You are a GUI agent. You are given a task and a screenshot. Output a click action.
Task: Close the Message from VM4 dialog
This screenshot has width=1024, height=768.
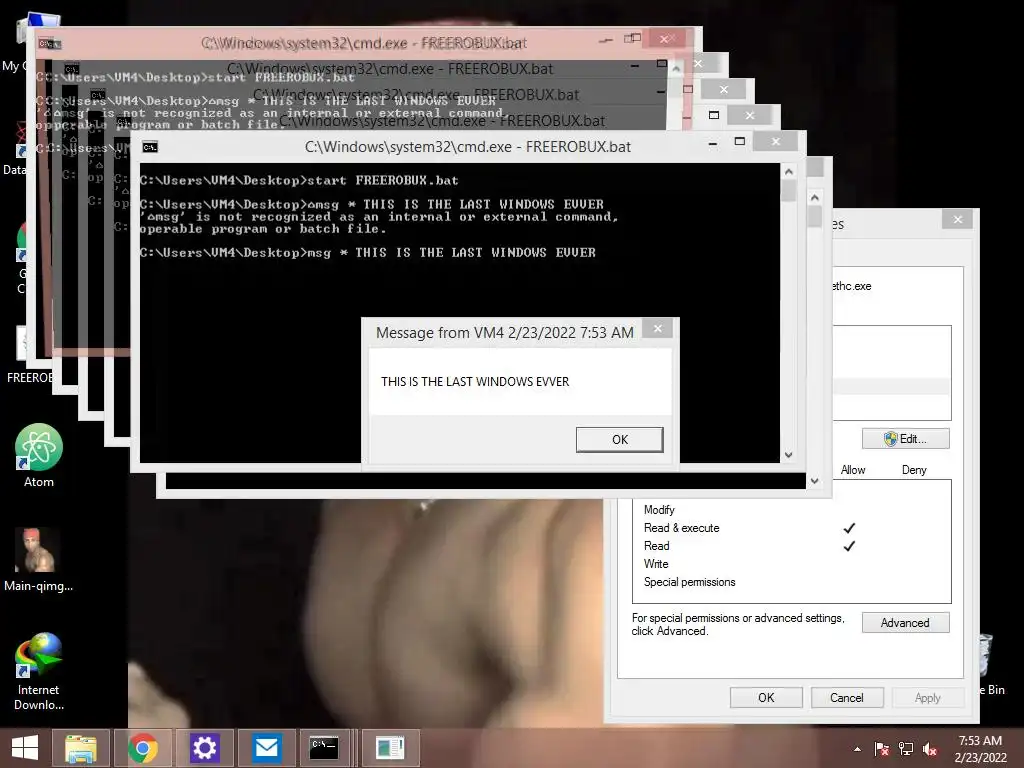(658, 328)
